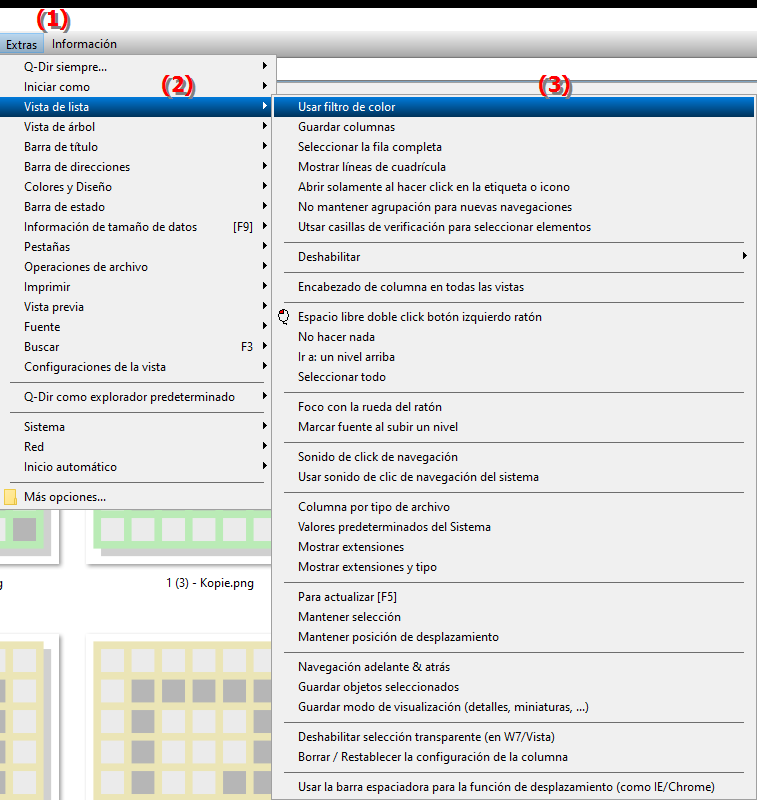Toggle casillas de verificación para seleccionar elementos
The image size is (757, 800).
[514, 227]
